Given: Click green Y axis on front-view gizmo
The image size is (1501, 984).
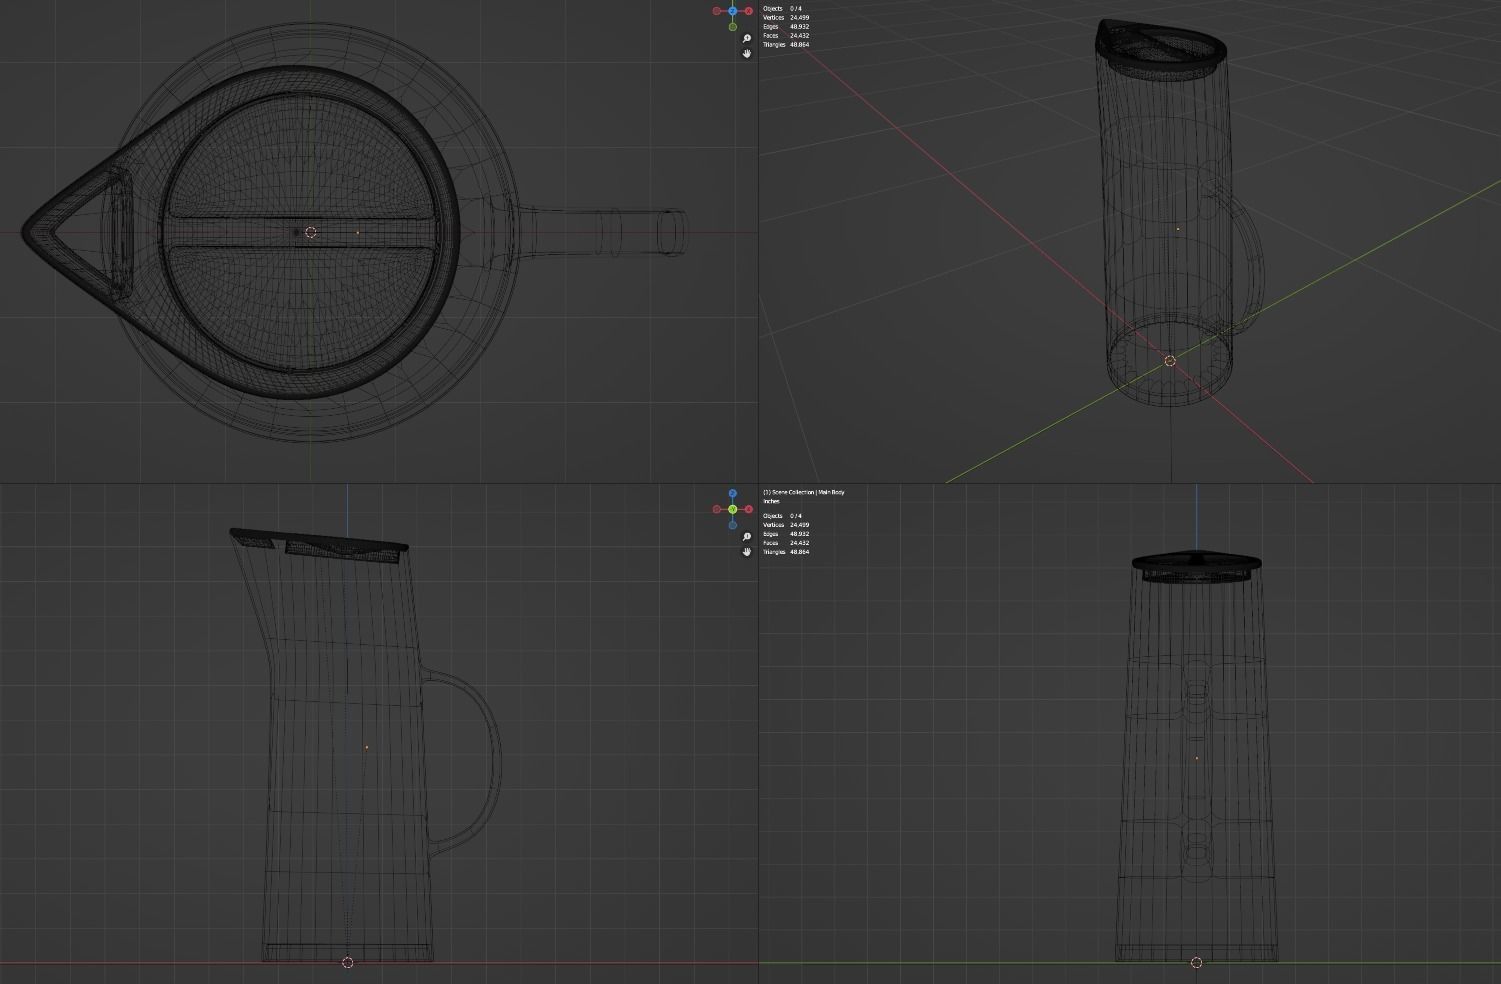Looking at the screenshot, I should pyautogui.click(x=733, y=509).
